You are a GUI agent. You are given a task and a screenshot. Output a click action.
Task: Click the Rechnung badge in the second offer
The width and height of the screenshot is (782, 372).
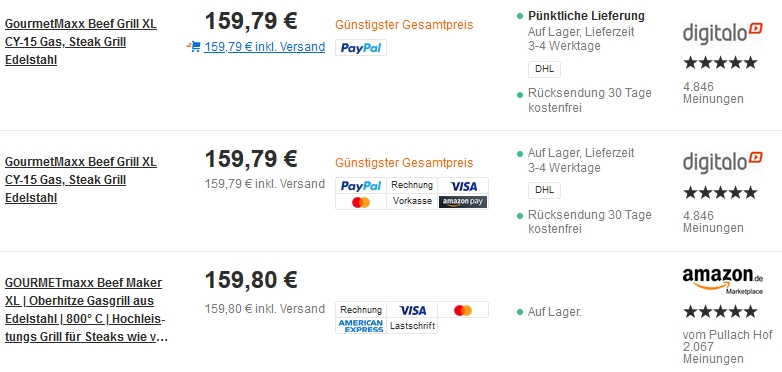tap(412, 186)
